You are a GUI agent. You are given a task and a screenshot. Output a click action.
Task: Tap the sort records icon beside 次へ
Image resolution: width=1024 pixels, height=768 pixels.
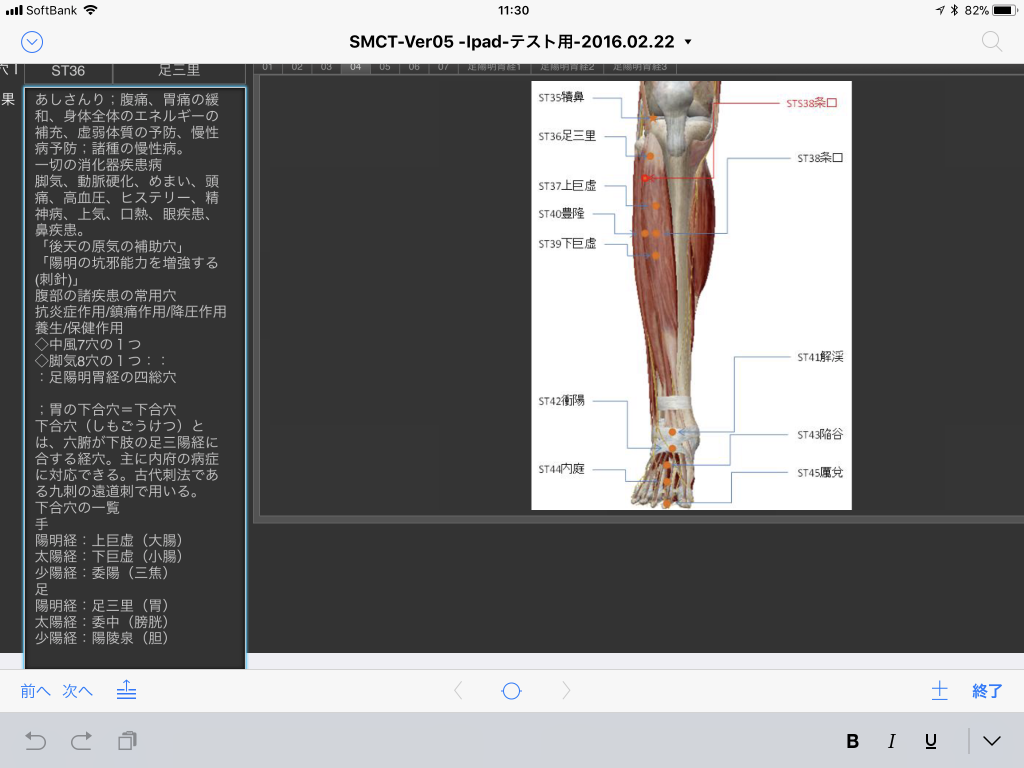[126, 690]
